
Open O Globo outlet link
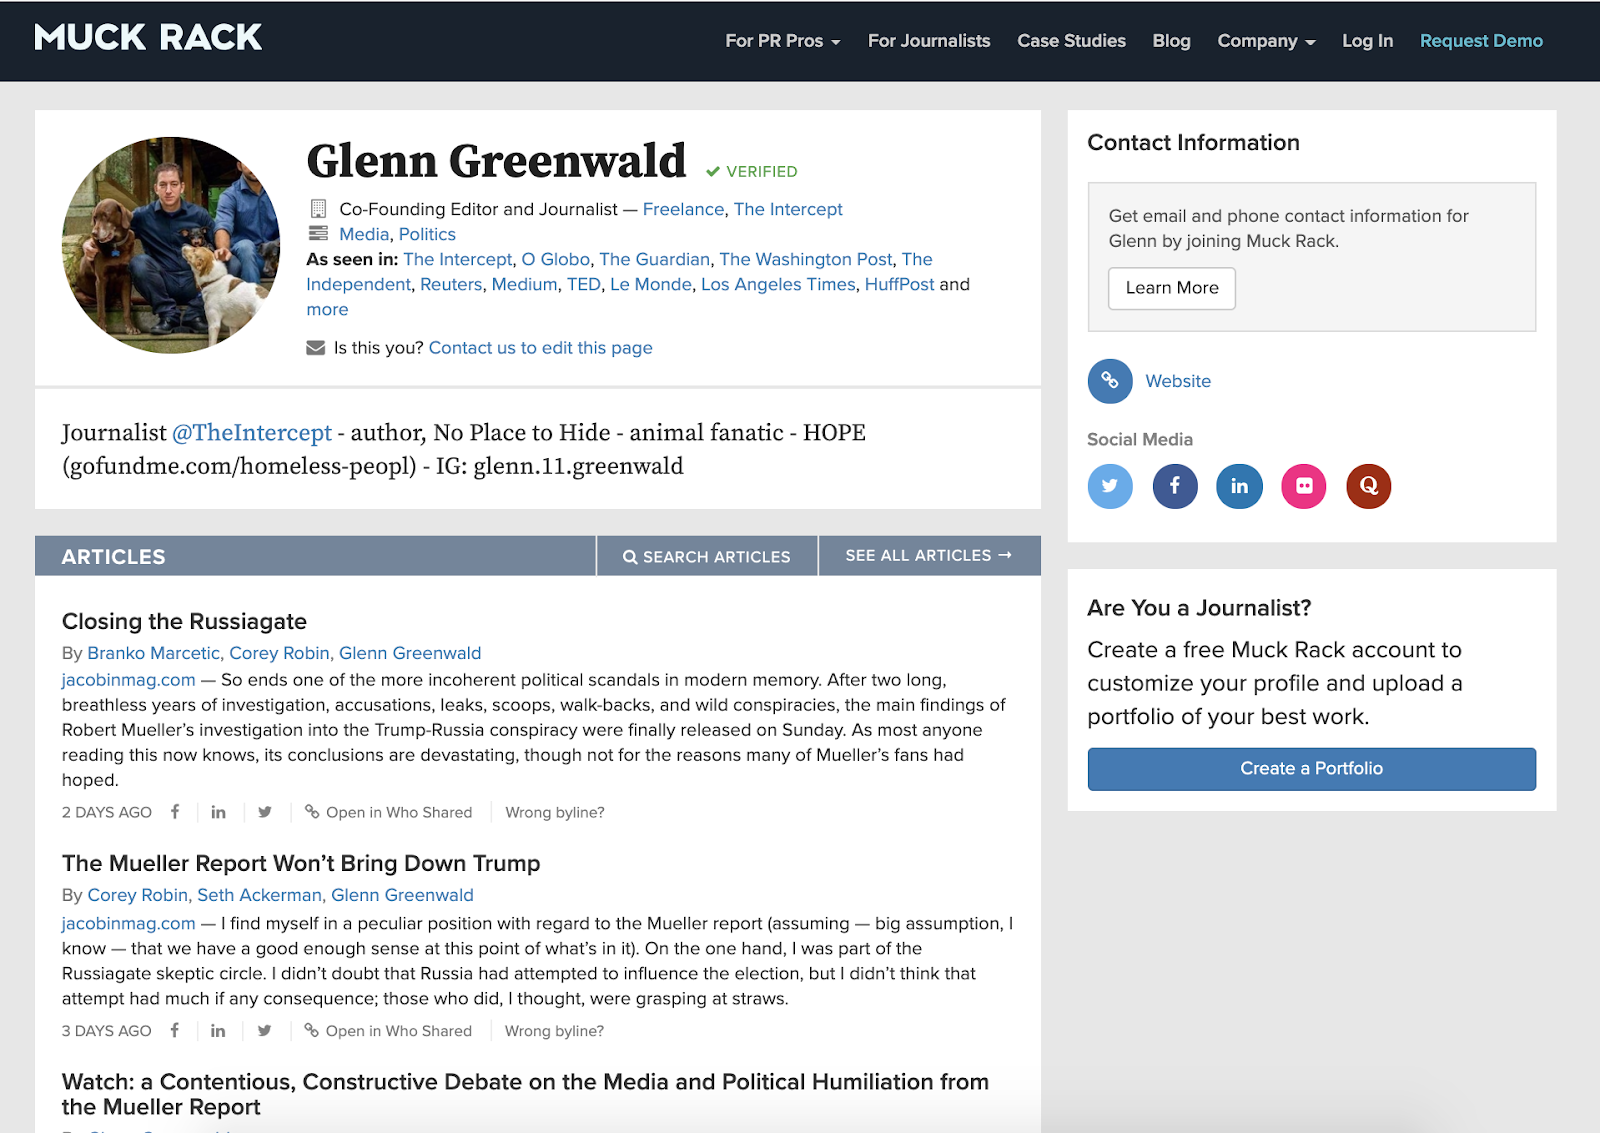(556, 259)
